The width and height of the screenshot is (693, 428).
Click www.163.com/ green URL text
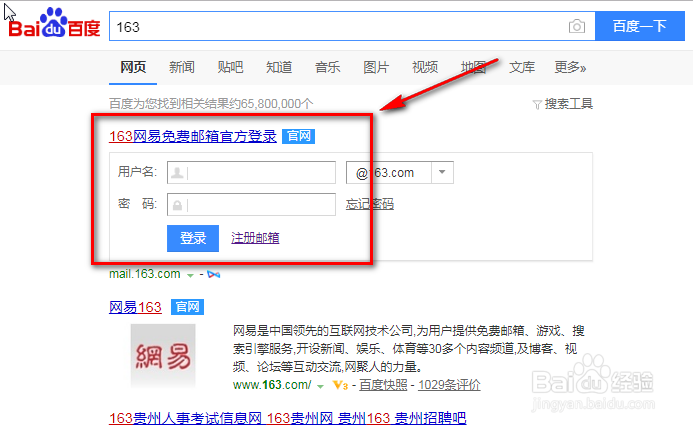coord(272,385)
